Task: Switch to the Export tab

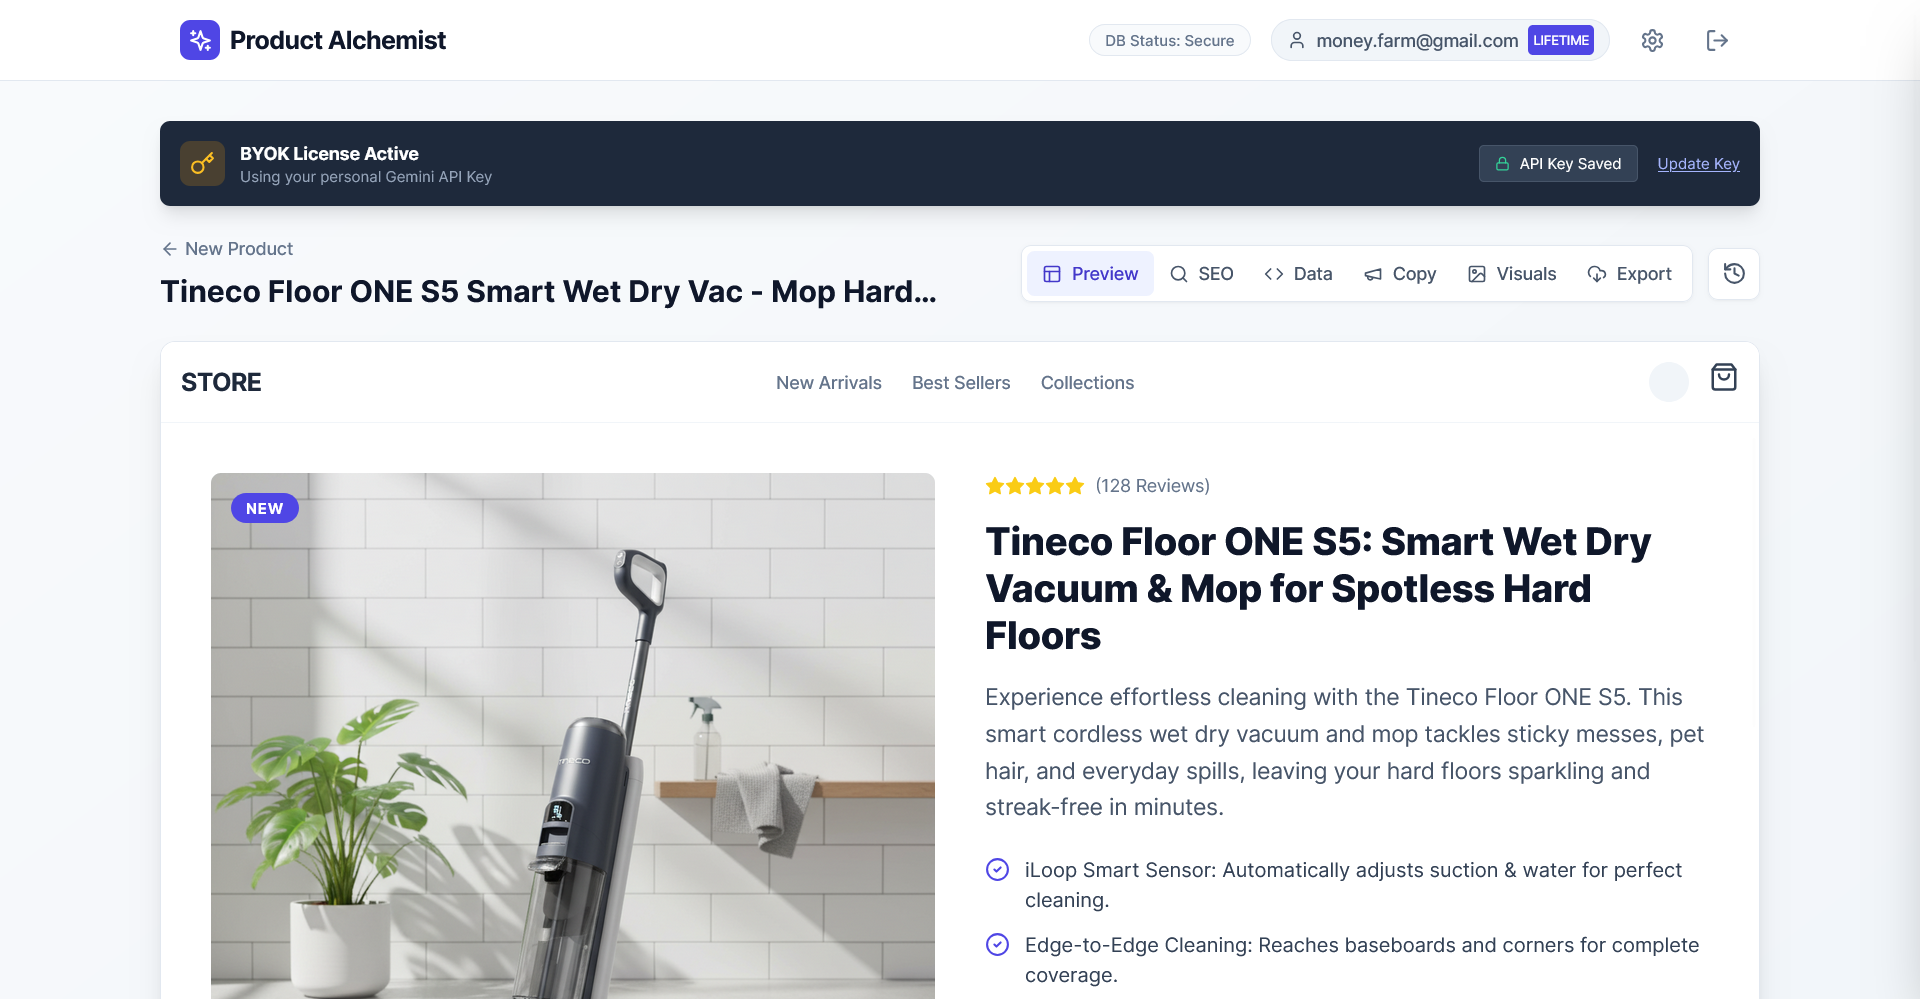Action: (x=1629, y=274)
